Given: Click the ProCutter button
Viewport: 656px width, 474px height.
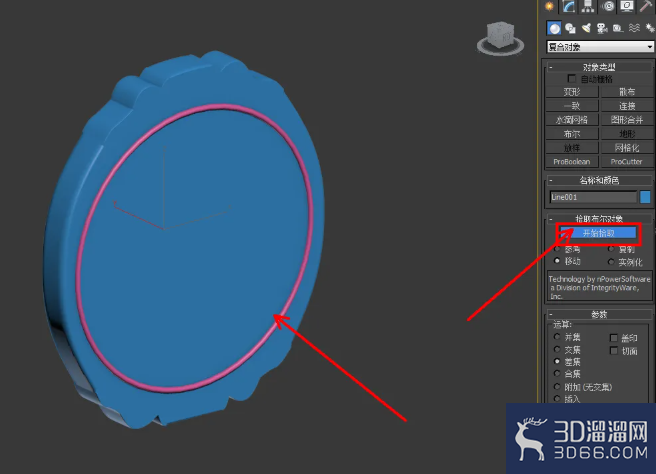Looking at the screenshot, I should tap(627, 161).
